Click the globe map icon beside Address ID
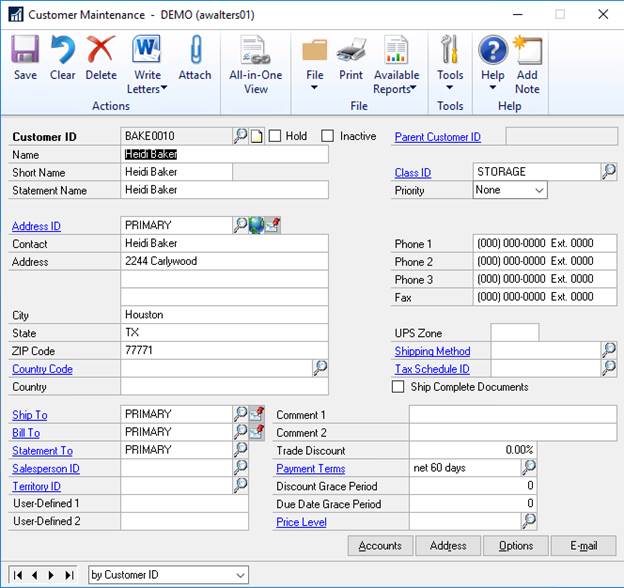 257,226
